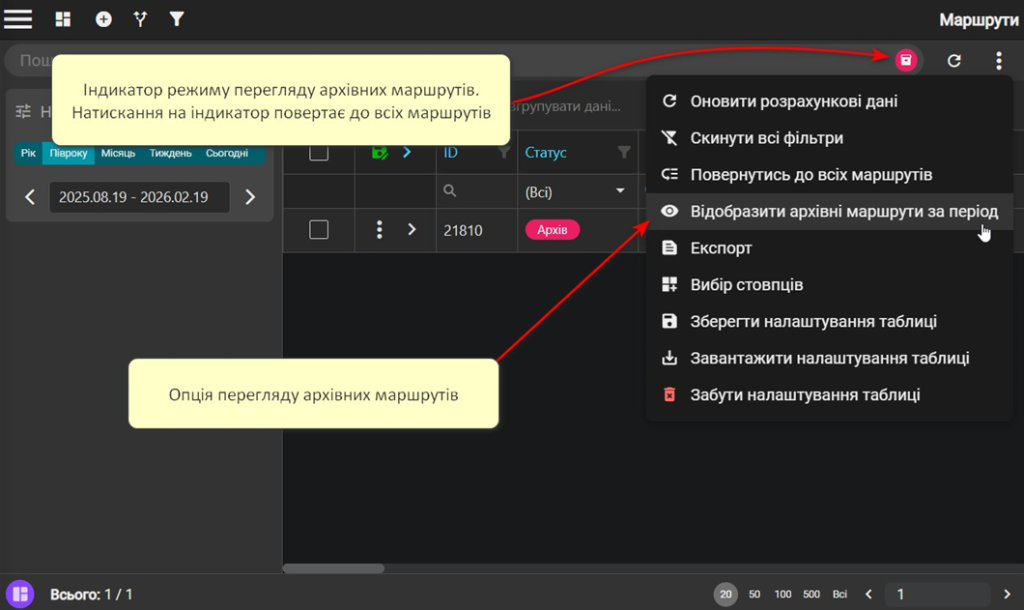Click the green icon in table header
This screenshot has height=610, width=1024.
tap(379, 153)
